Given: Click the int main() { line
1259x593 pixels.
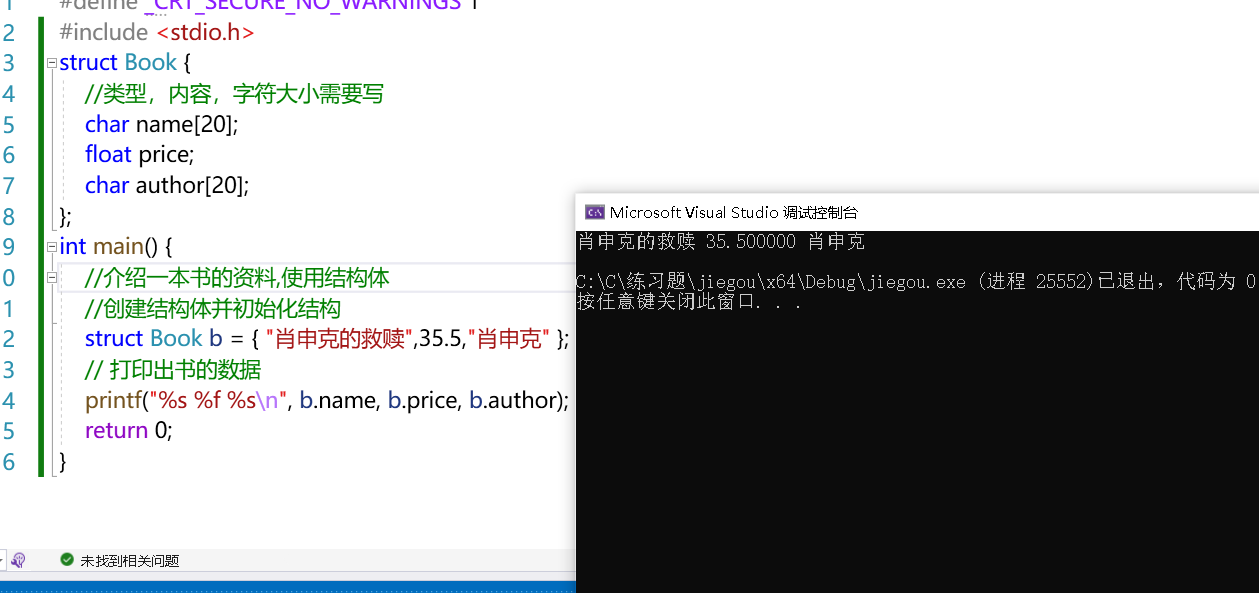Looking at the screenshot, I should pyautogui.click(x=116, y=247).
